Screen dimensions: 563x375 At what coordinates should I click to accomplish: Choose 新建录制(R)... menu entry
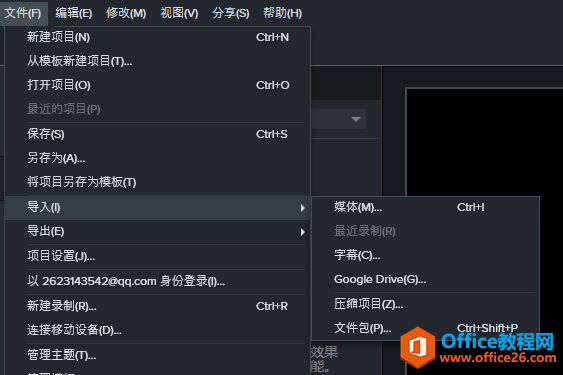[158, 306]
